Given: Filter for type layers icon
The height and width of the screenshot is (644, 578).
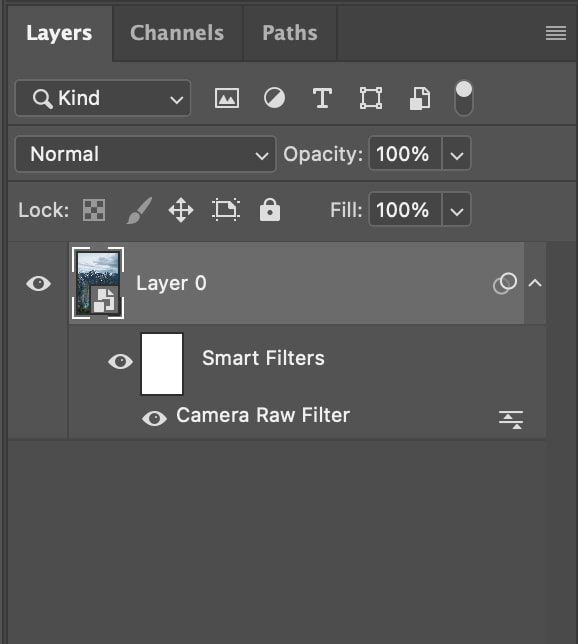Looking at the screenshot, I should 322,99.
